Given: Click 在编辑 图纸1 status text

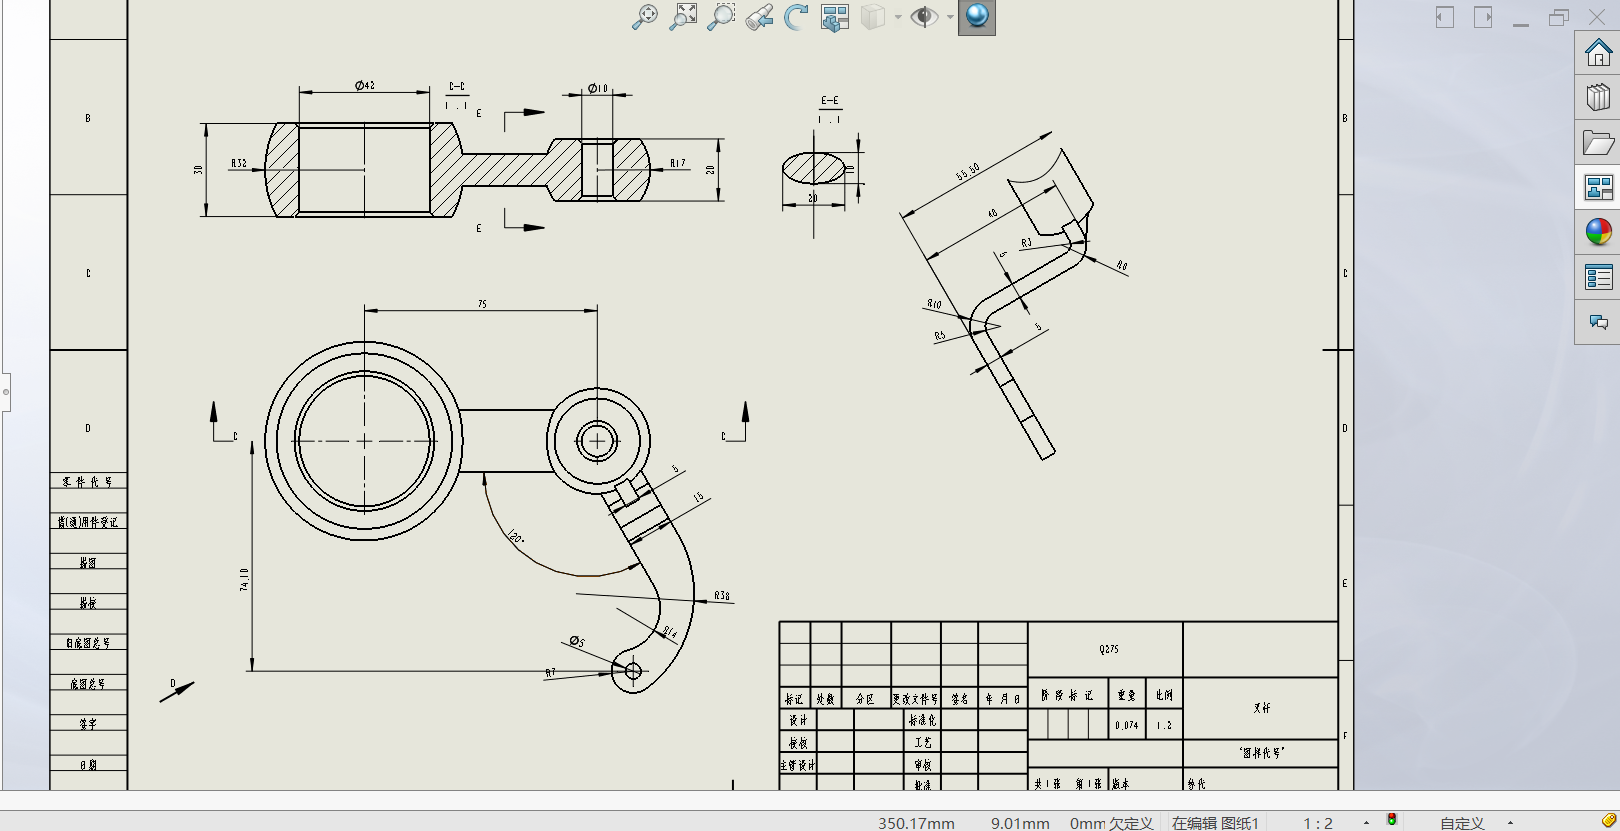Looking at the screenshot, I should pos(1215,823).
